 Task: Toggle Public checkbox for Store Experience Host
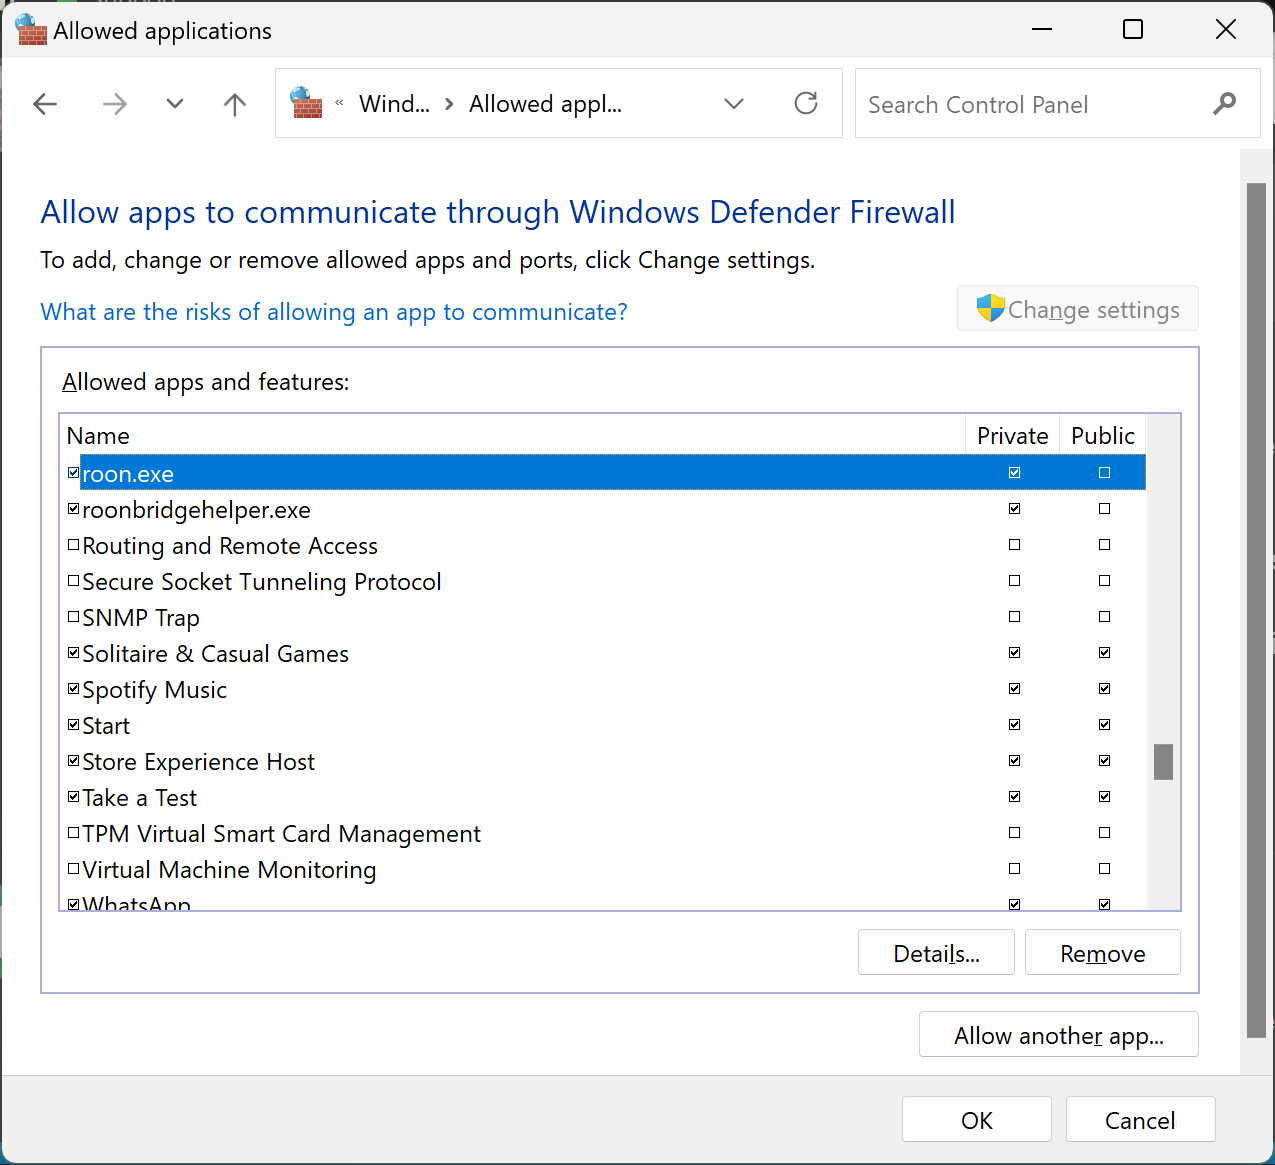click(x=1105, y=761)
